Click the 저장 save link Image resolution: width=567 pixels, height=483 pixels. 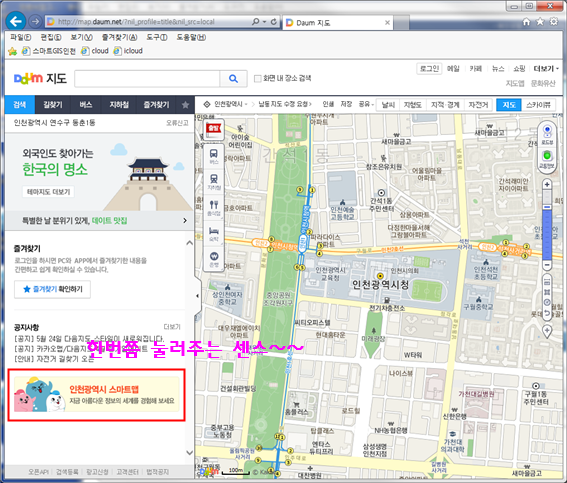coord(346,104)
